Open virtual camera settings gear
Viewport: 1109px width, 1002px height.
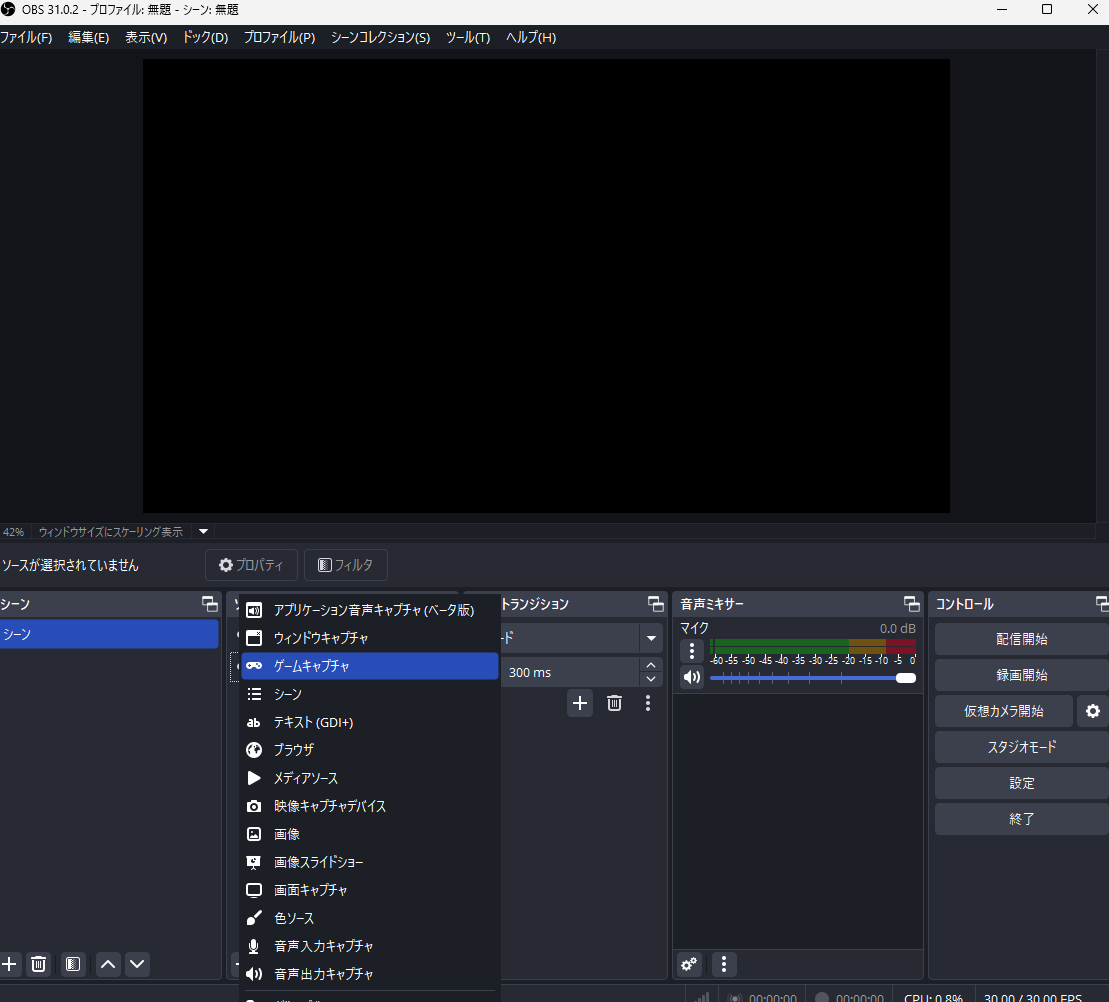[x=1093, y=711]
